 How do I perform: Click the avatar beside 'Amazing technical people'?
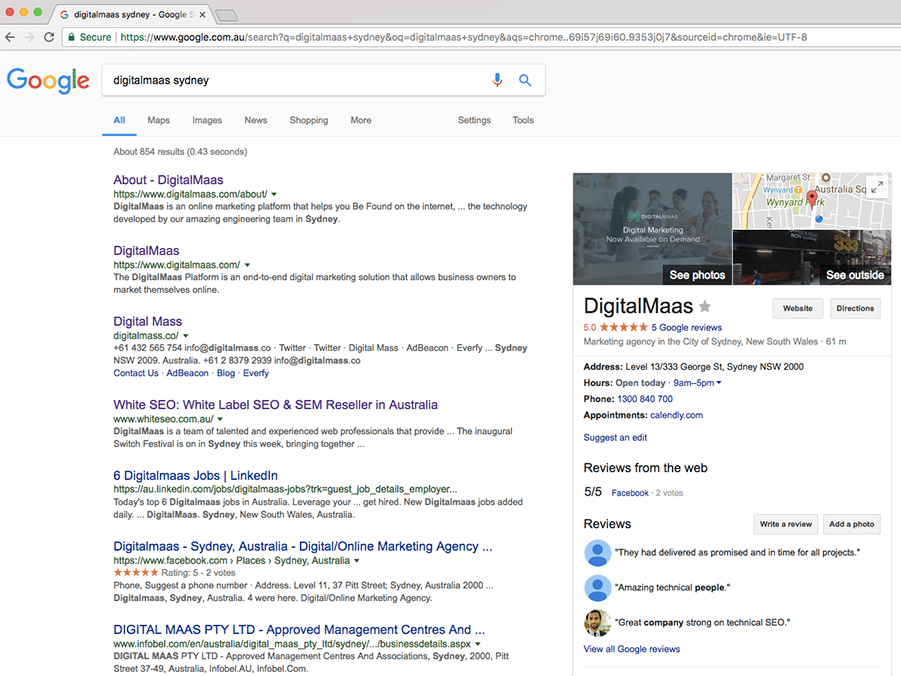[x=598, y=588]
